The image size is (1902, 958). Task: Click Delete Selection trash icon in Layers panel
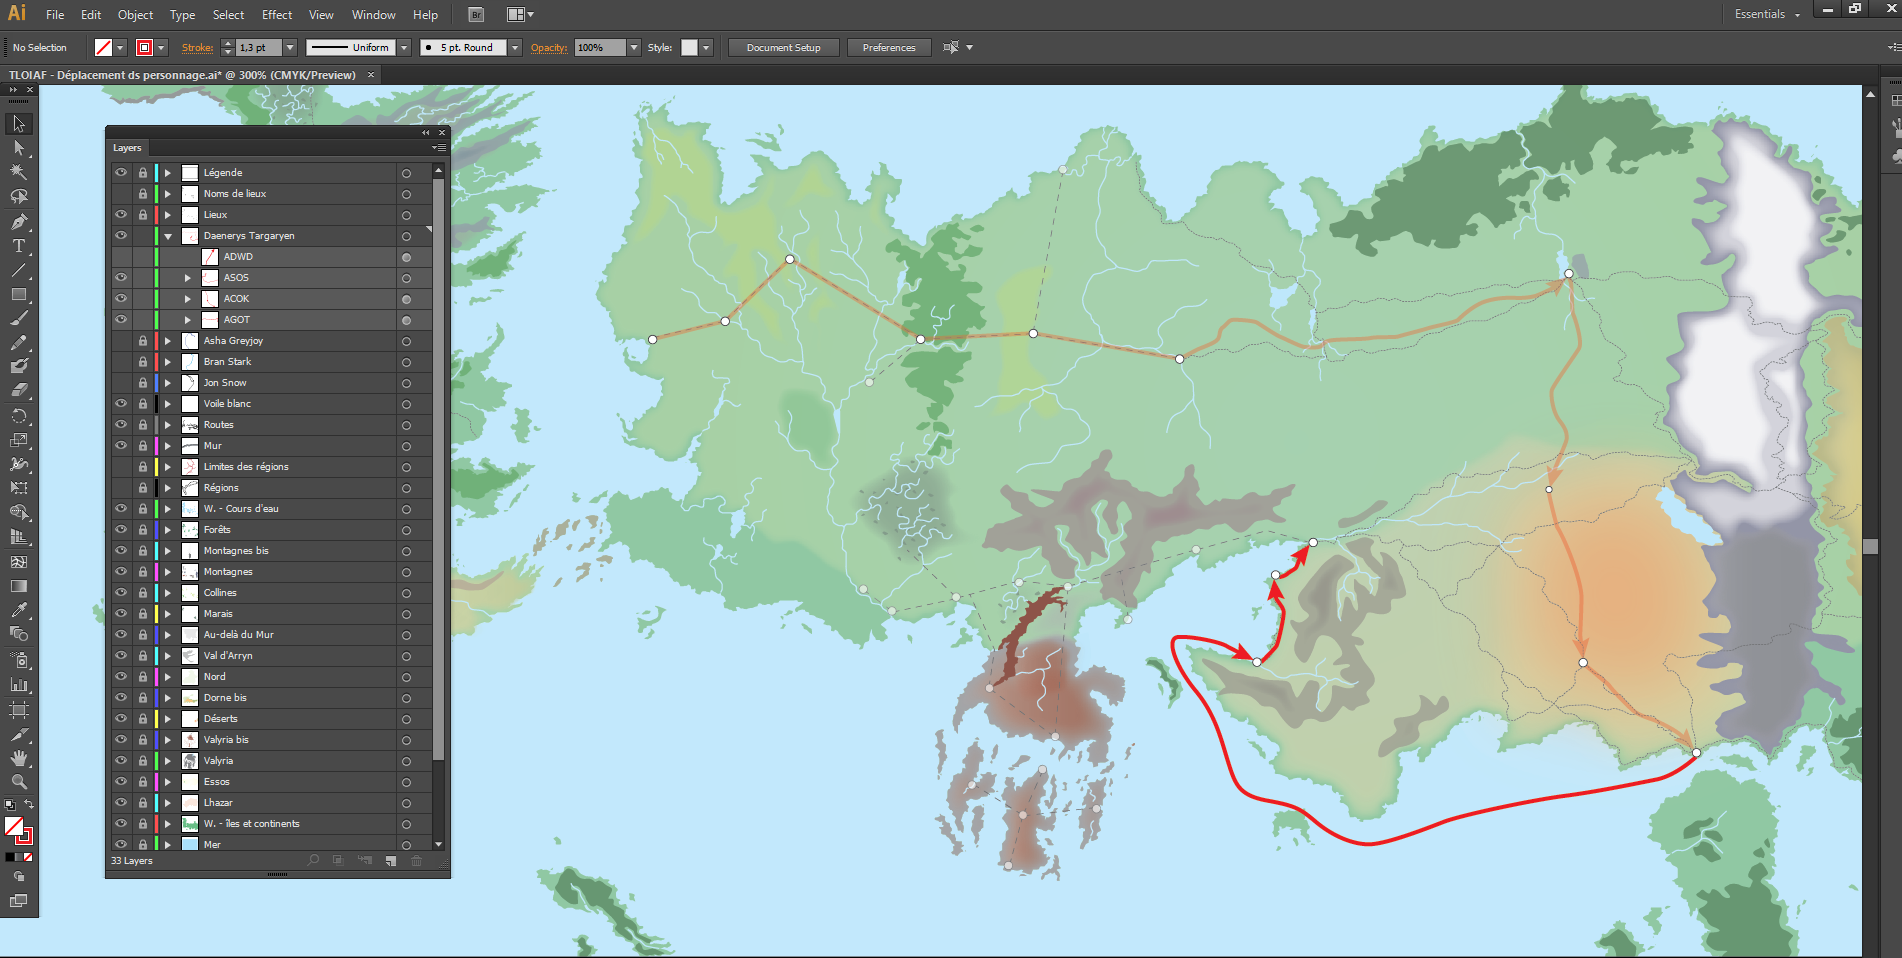(417, 861)
